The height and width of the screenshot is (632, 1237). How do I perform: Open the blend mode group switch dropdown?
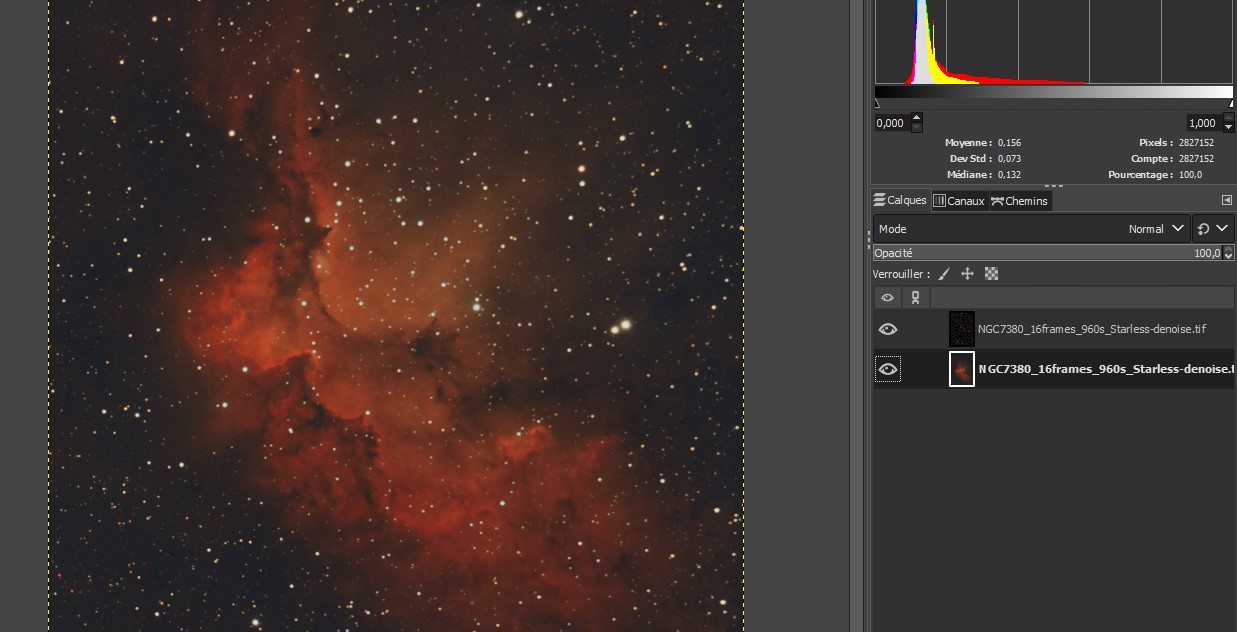1213,229
